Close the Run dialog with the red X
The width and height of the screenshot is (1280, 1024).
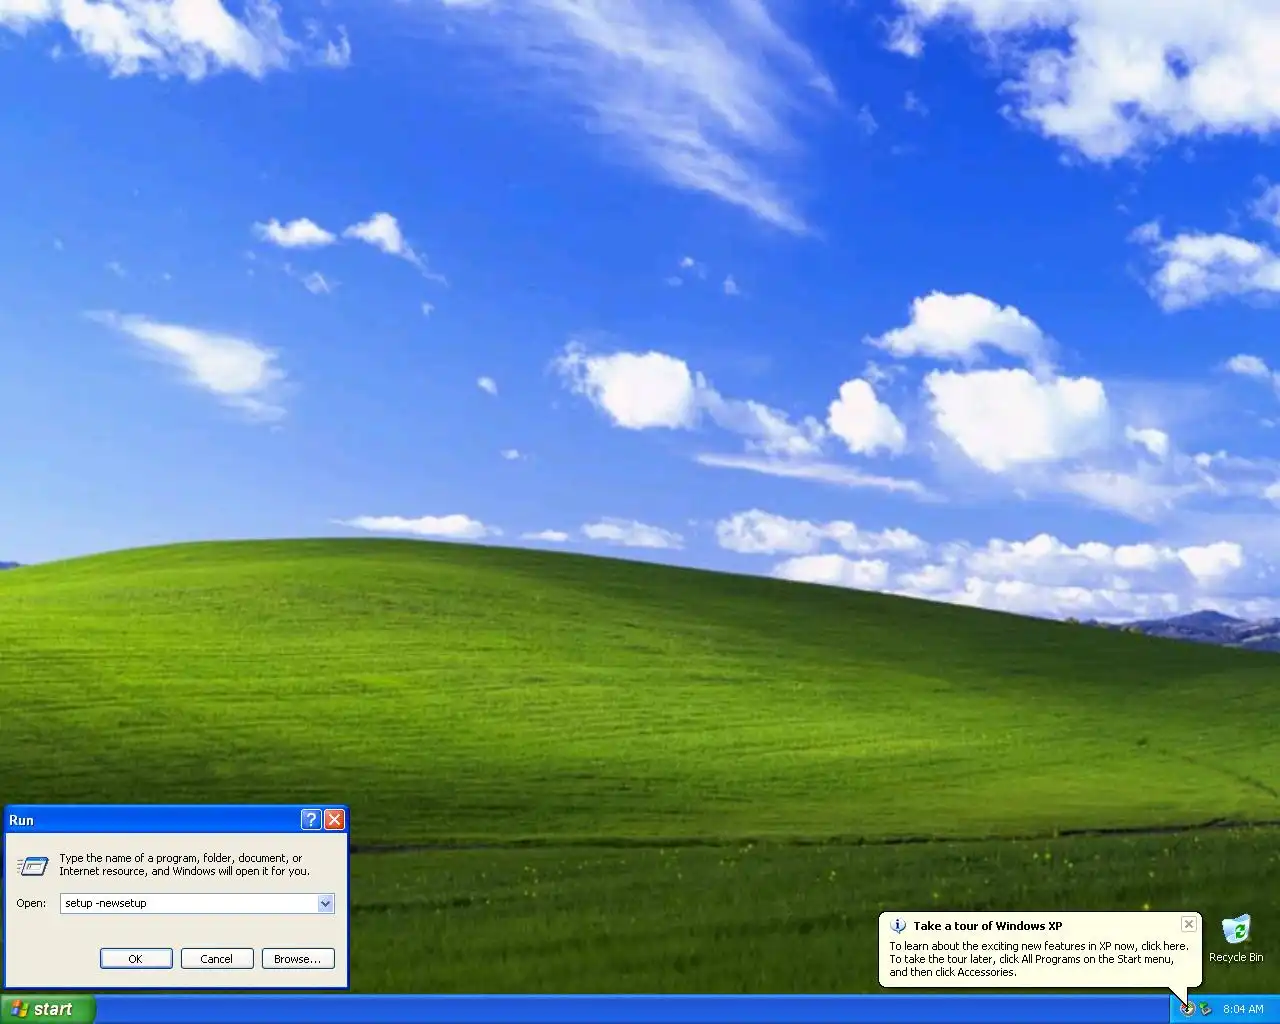click(335, 820)
